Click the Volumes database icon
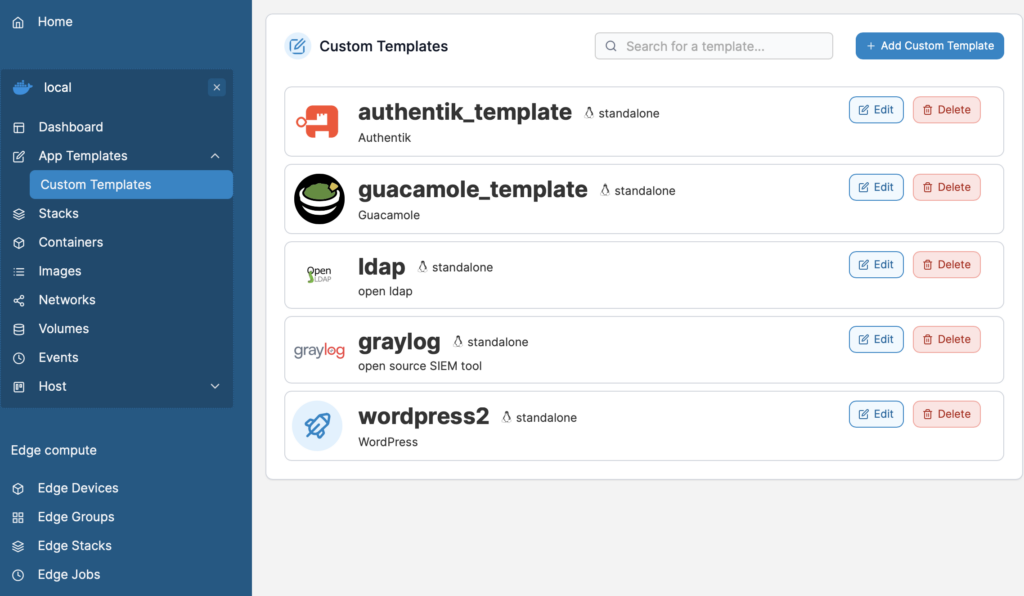 tap(19, 329)
